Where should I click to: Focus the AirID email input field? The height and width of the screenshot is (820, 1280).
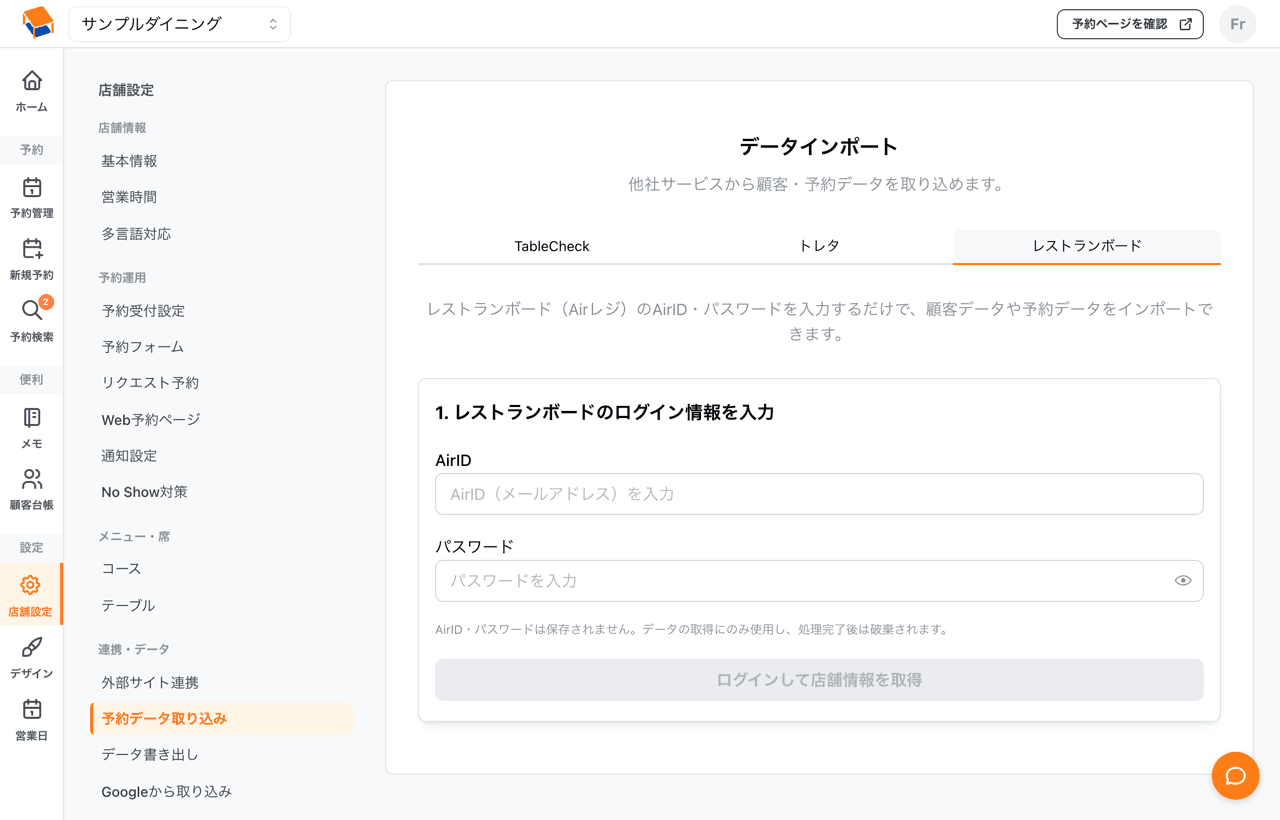coord(819,494)
